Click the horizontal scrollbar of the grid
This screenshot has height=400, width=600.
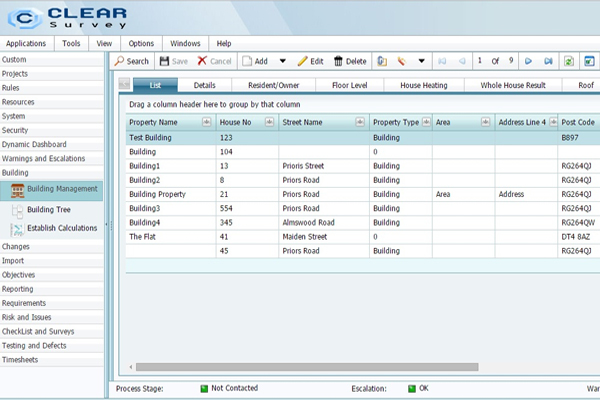point(307,367)
